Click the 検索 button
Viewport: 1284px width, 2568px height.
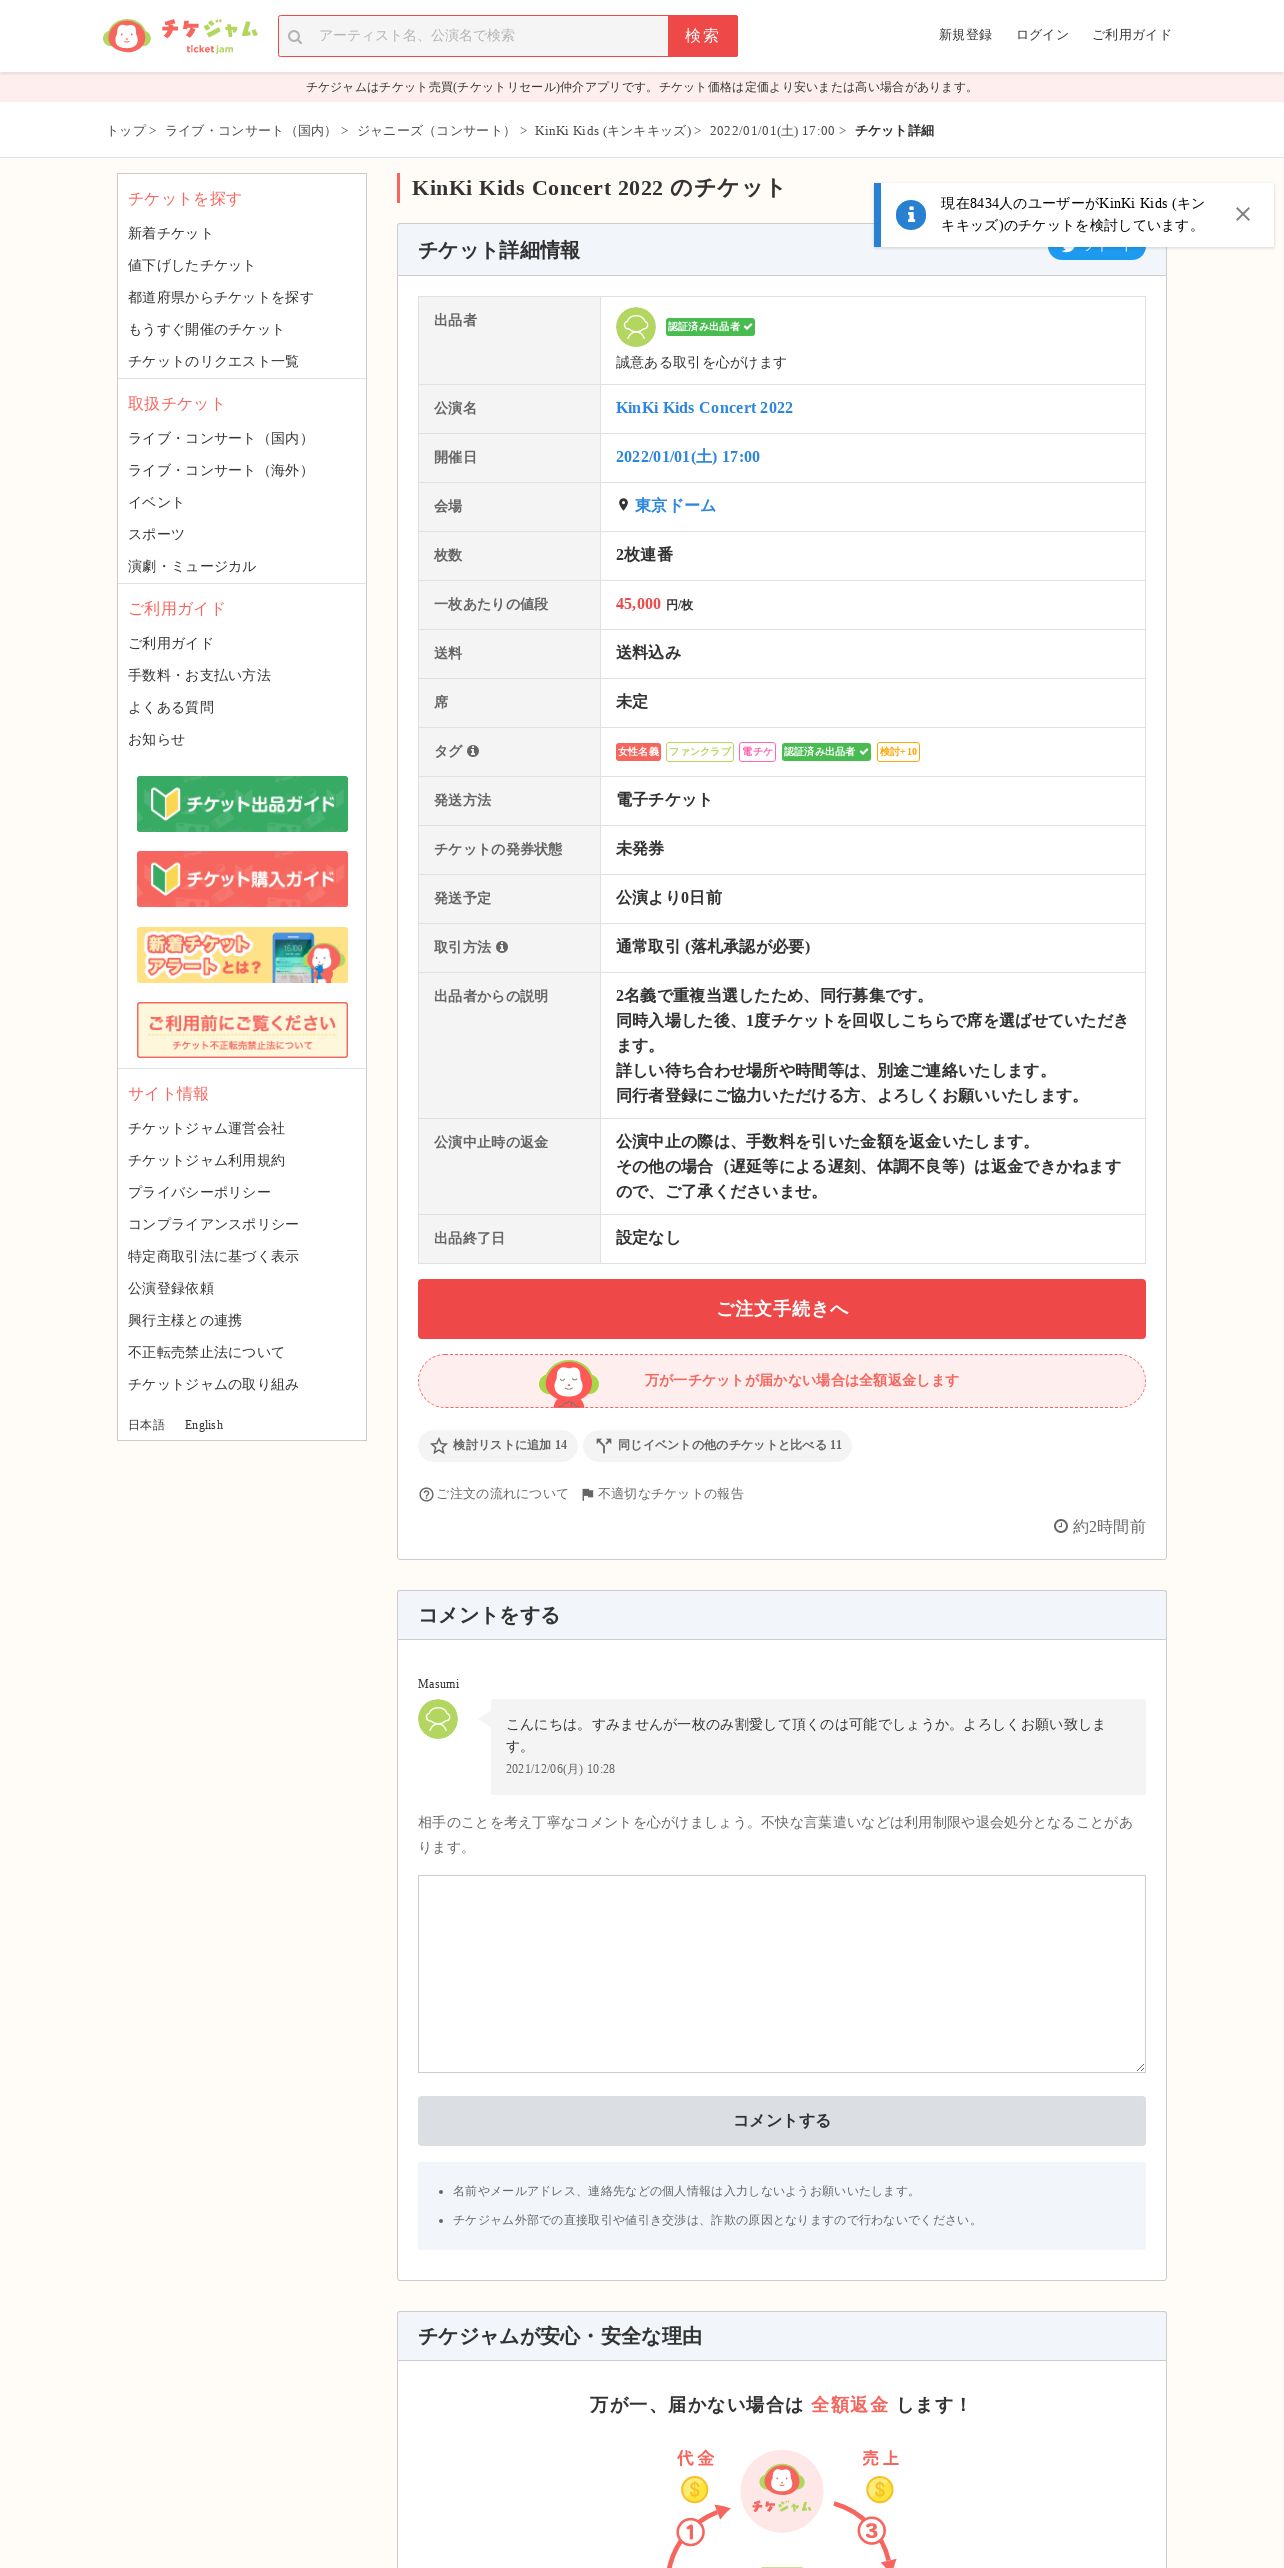pyautogui.click(x=702, y=36)
